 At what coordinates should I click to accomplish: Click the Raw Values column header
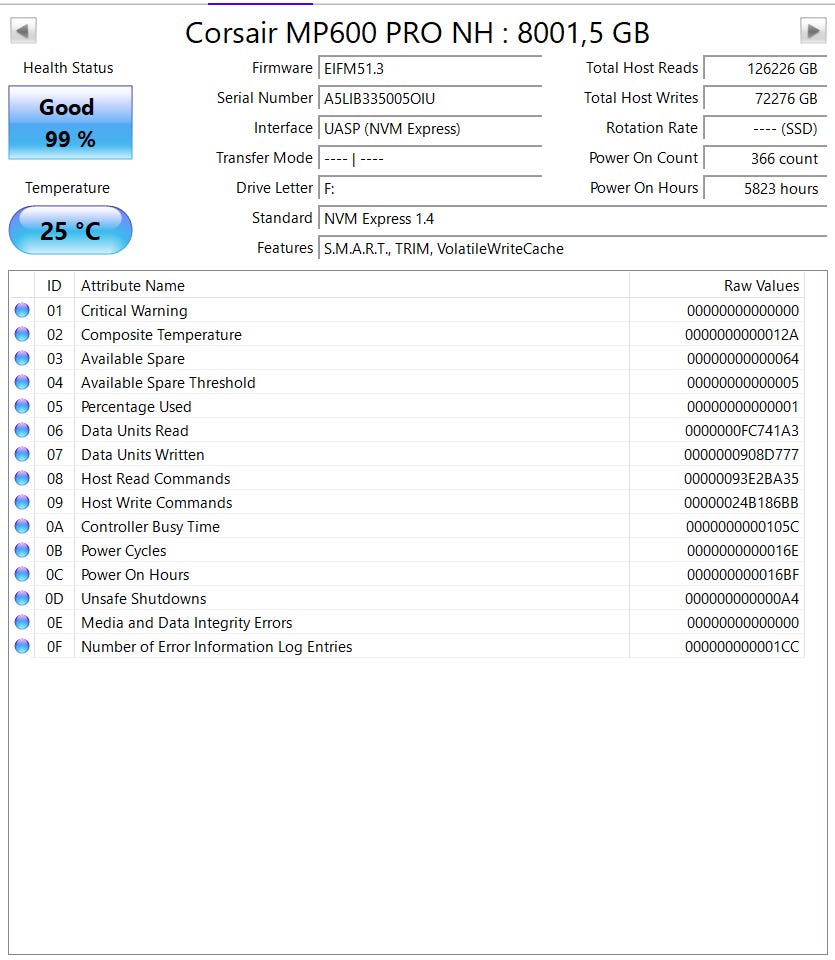(717, 286)
